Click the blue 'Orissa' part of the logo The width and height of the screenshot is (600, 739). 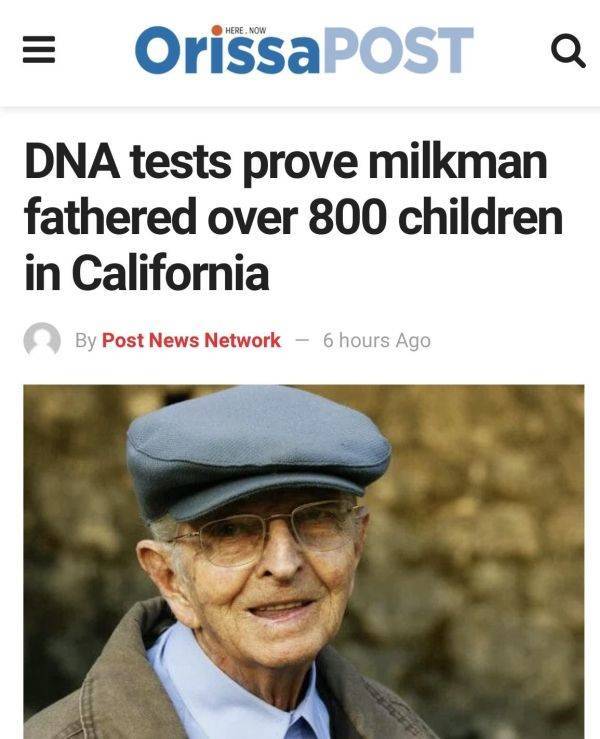(x=227, y=51)
